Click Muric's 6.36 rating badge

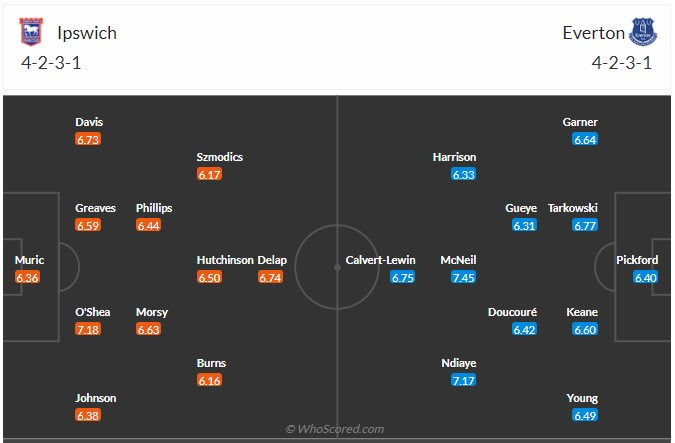coord(27,277)
